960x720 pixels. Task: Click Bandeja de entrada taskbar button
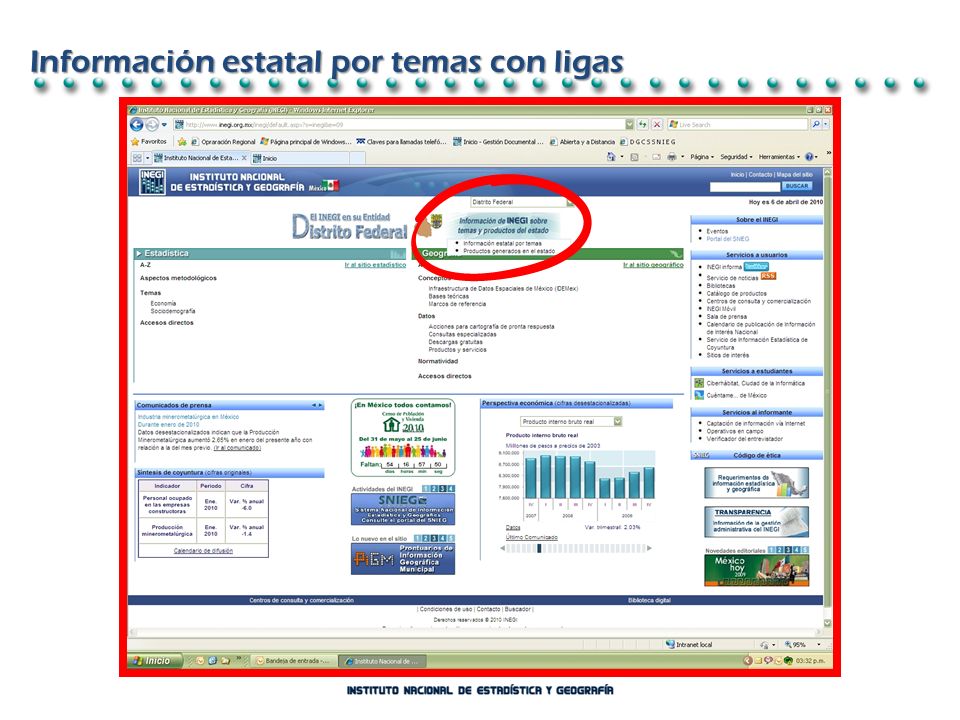pos(294,661)
